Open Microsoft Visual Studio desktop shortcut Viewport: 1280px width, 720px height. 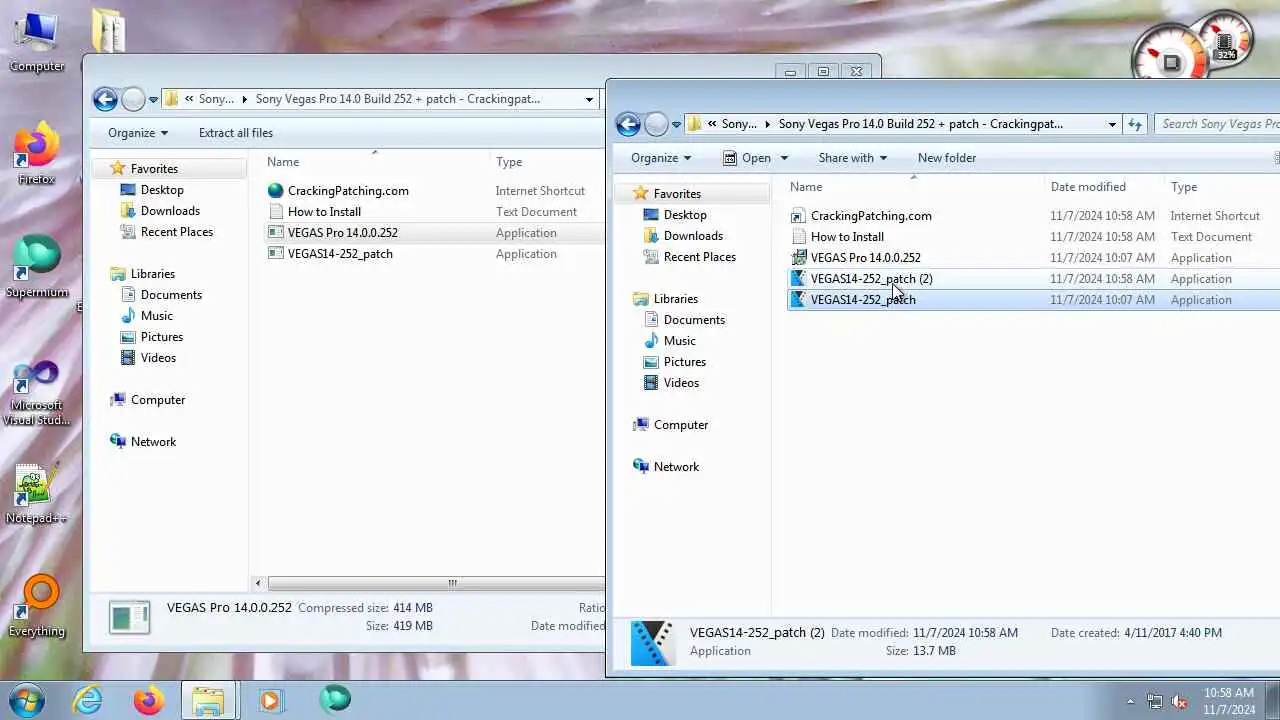click(36, 394)
